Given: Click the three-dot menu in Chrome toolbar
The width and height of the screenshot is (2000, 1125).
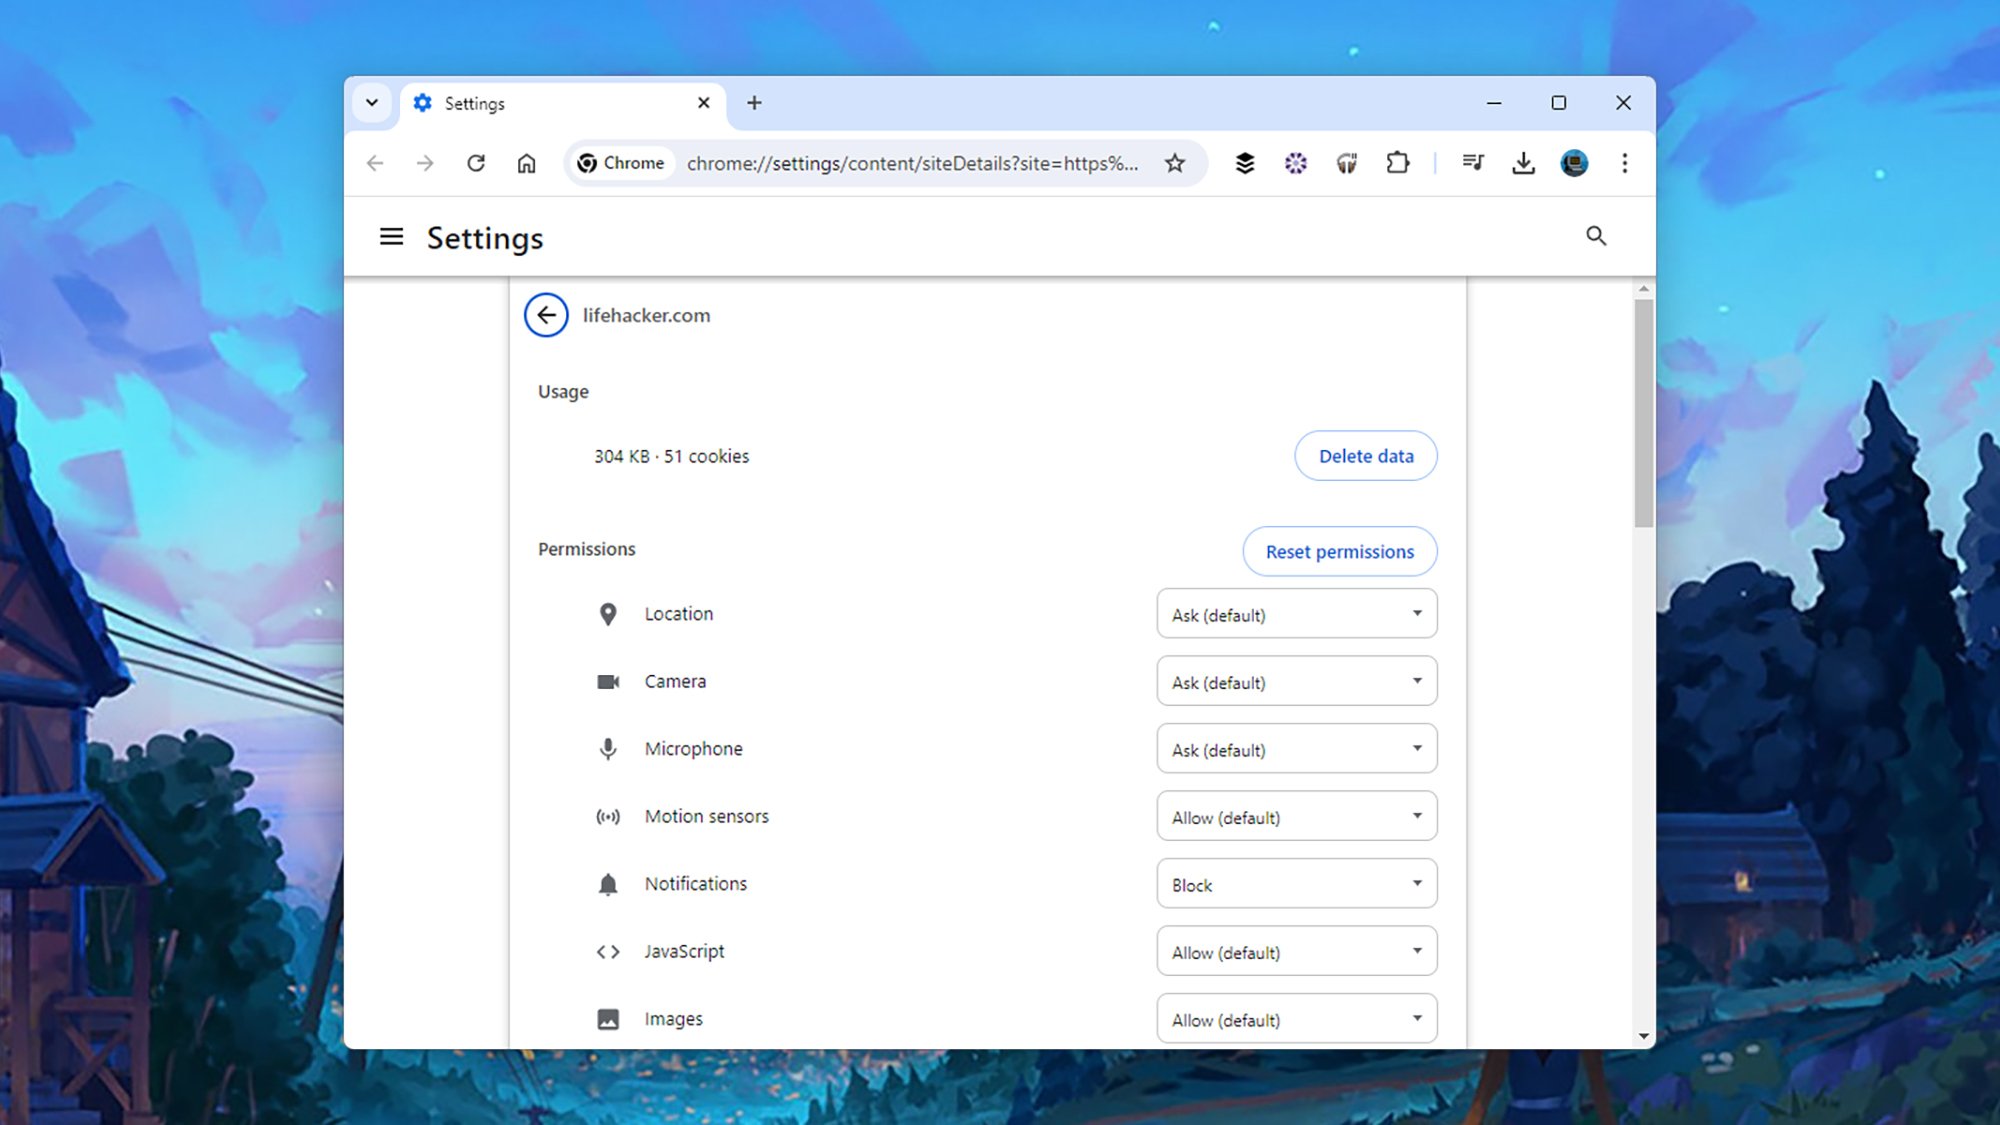Looking at the screenshot, I should [x=1624, y=163].
